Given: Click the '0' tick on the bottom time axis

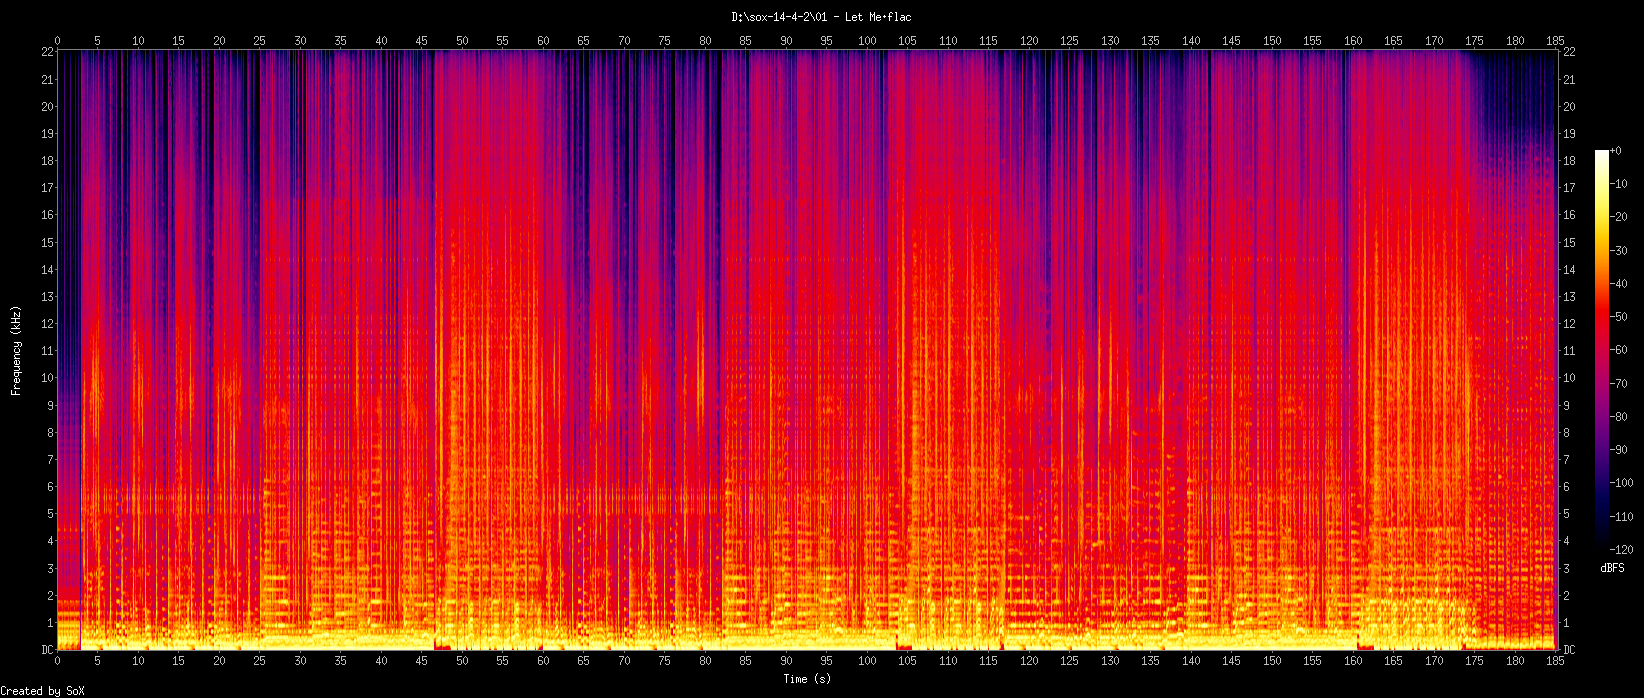Looking at the screenshot, I should click(58, 661).
